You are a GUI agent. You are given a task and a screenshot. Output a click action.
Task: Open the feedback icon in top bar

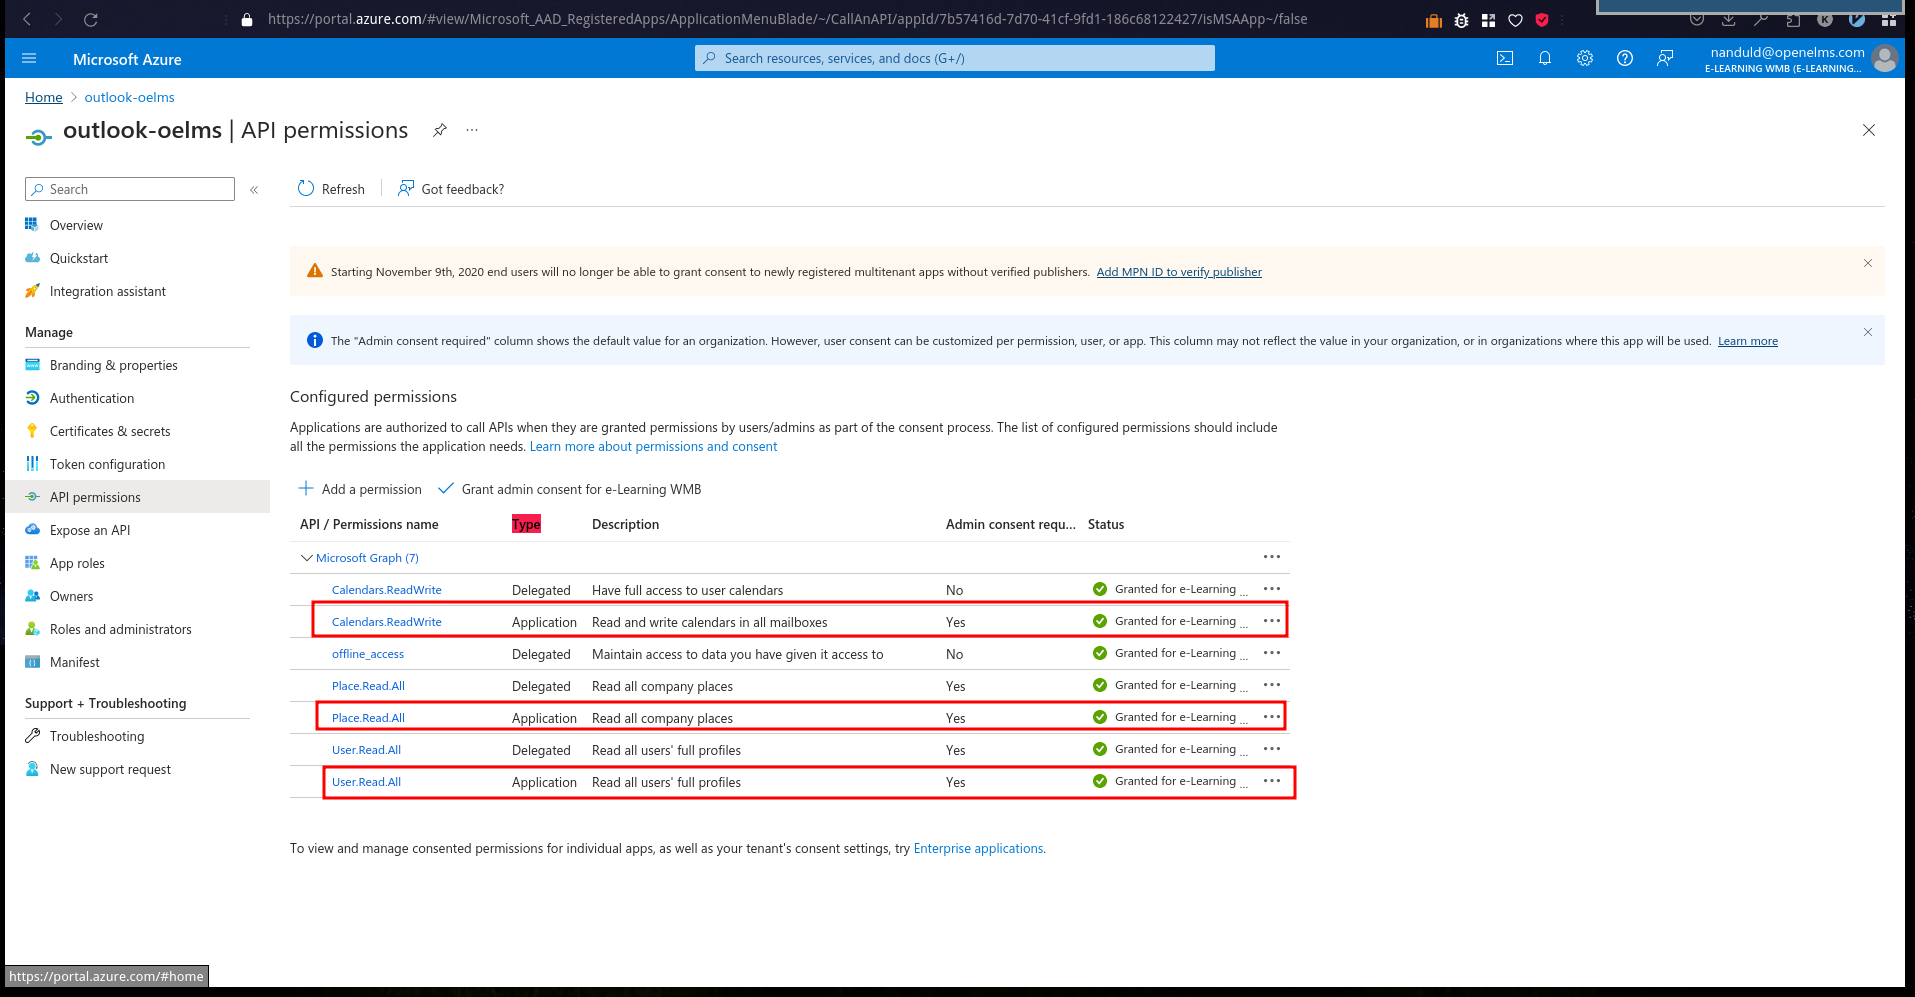(x=1665, y=59)
